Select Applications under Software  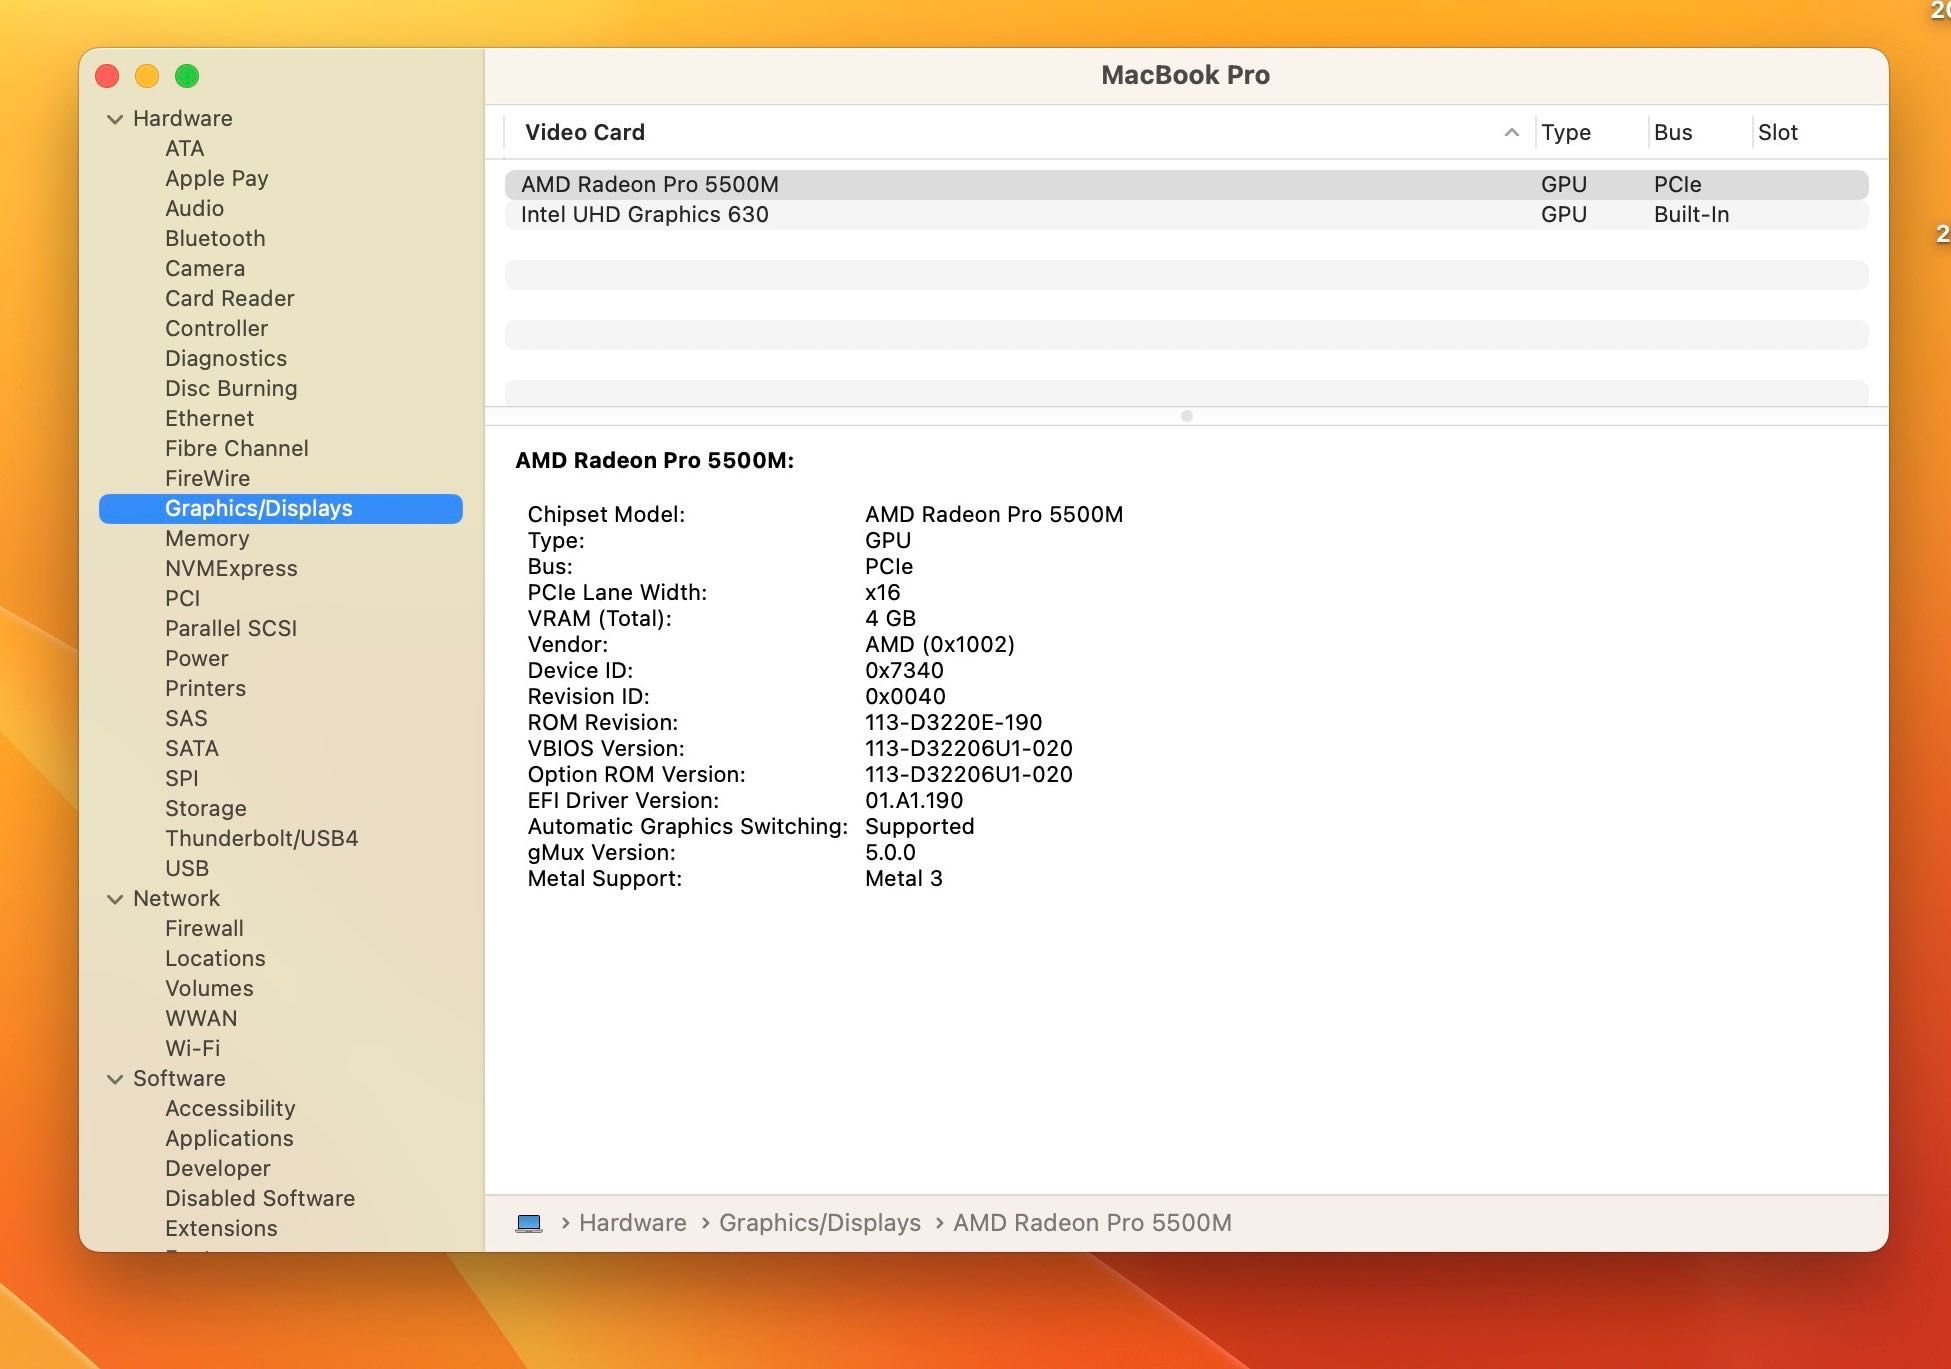pos(229,1138)
